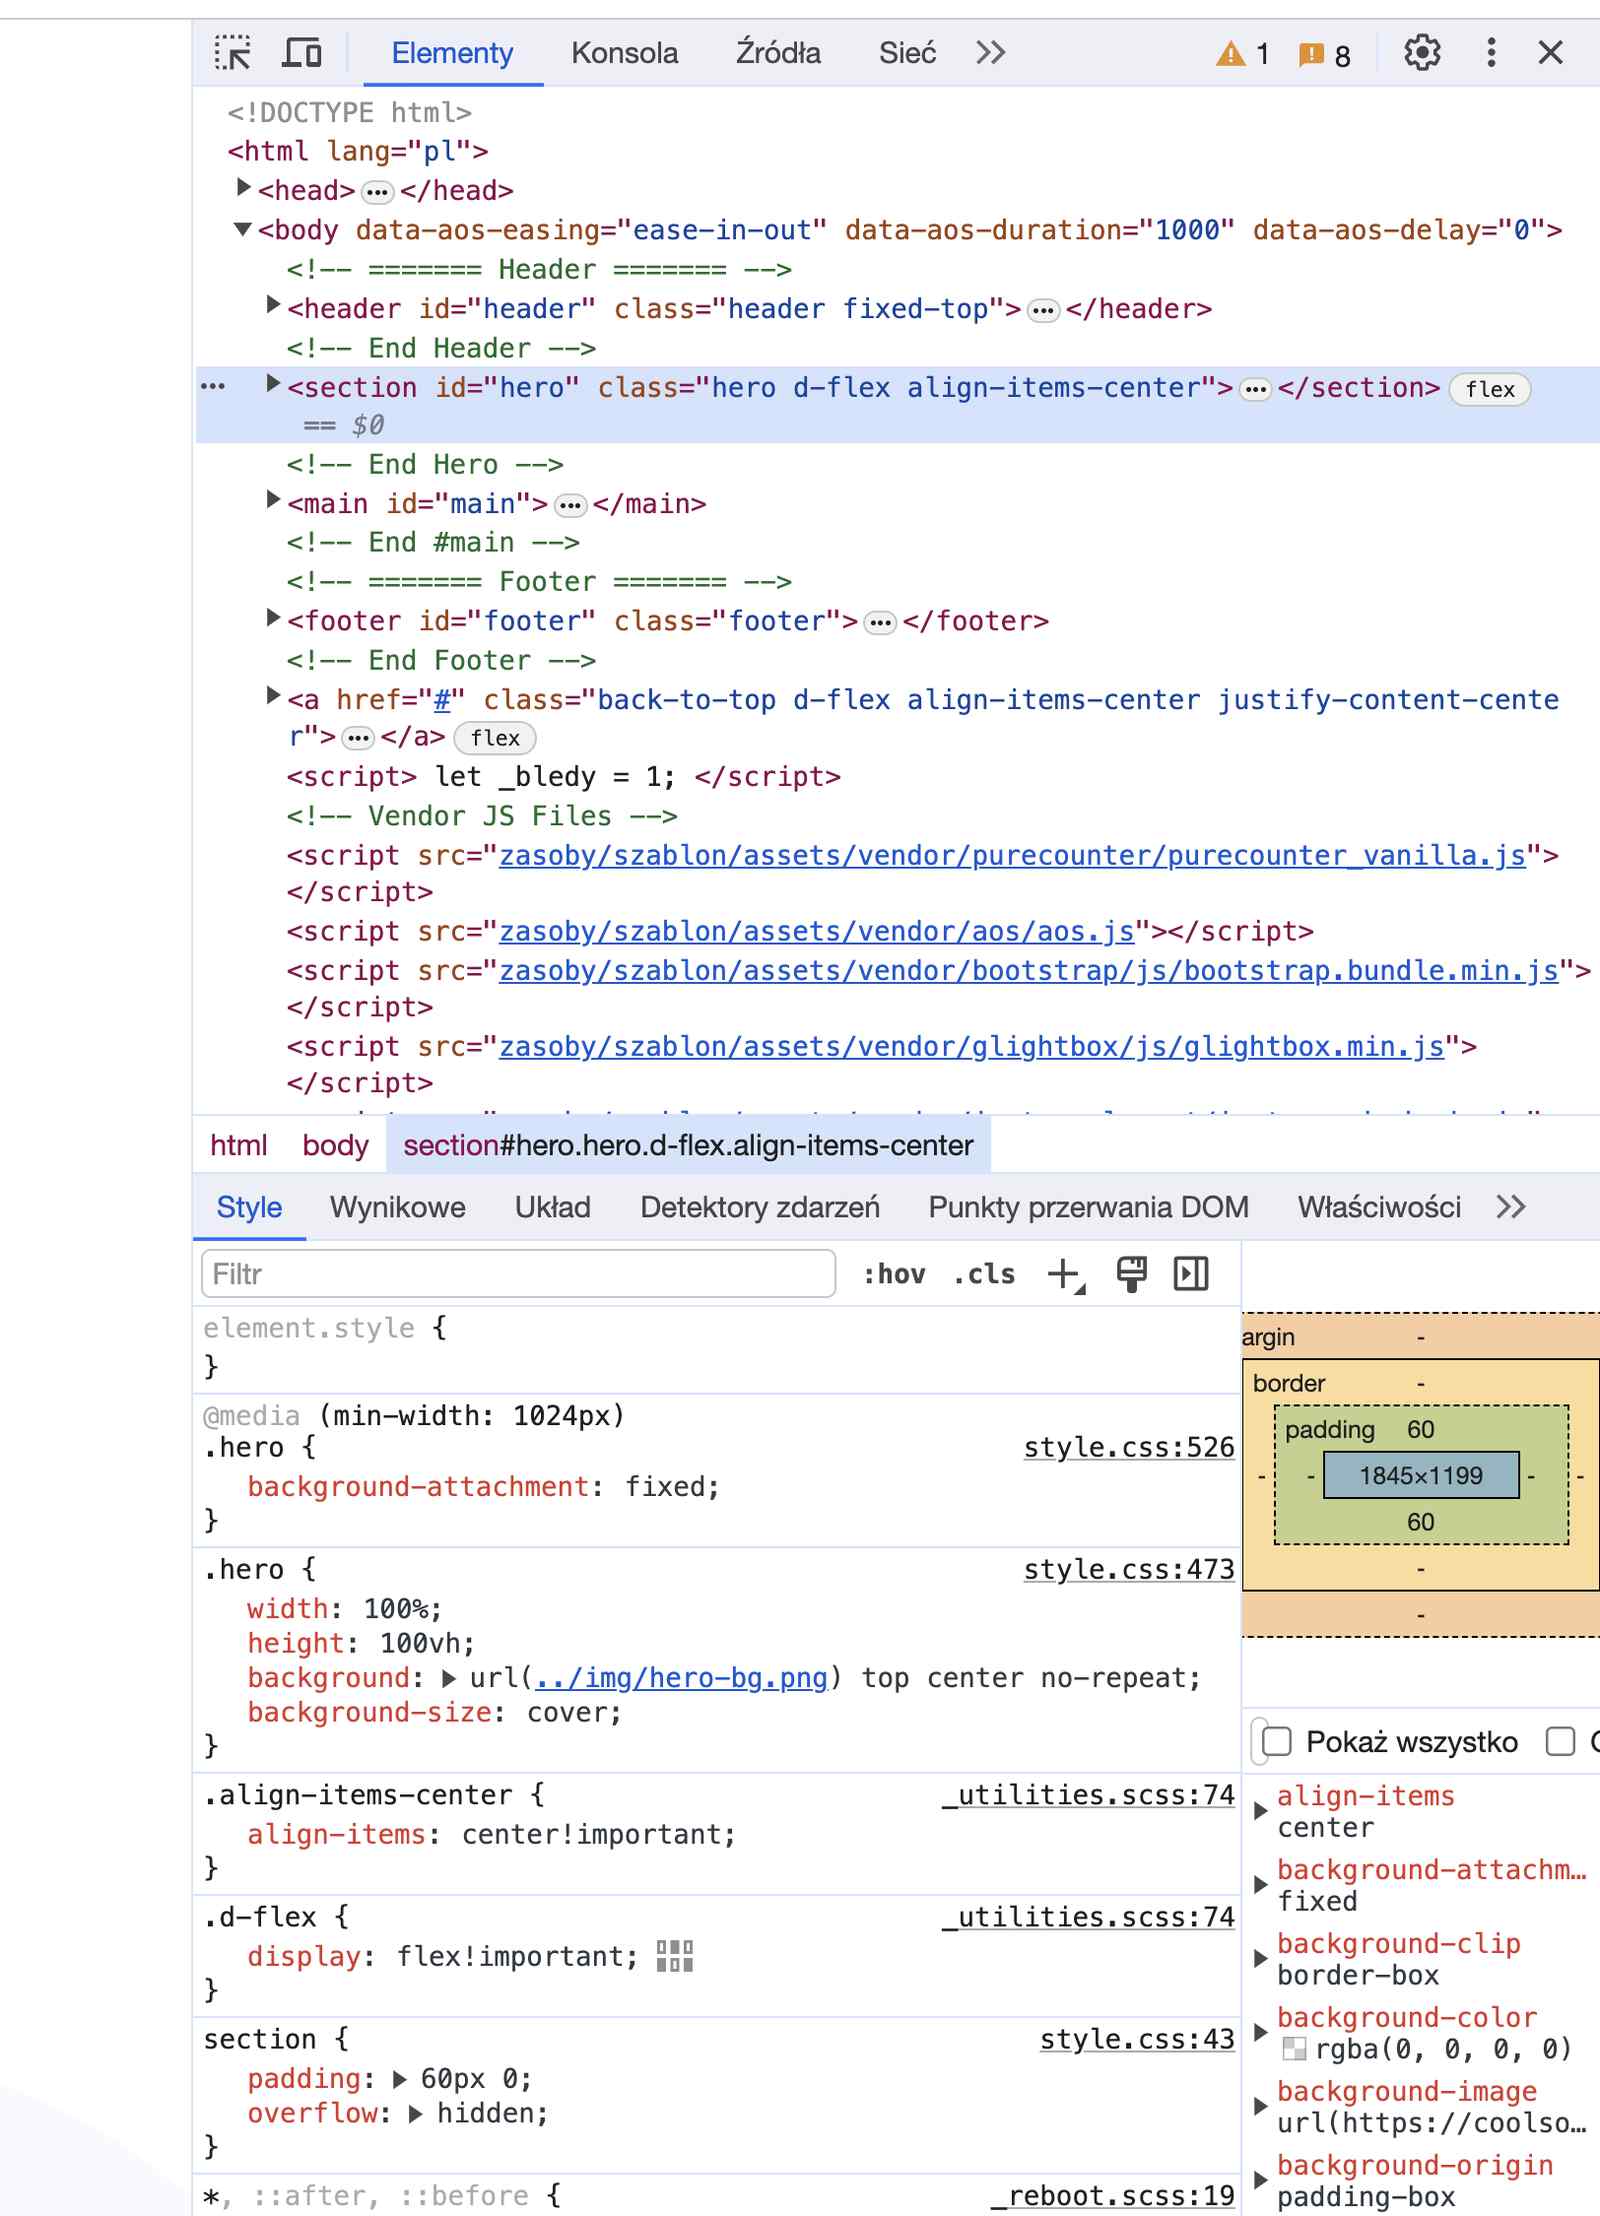Image resolution: width=1600 pixels, height=2216 pixels.
Task: Toggle flex badge on hero section
Action: (1490, 390)
